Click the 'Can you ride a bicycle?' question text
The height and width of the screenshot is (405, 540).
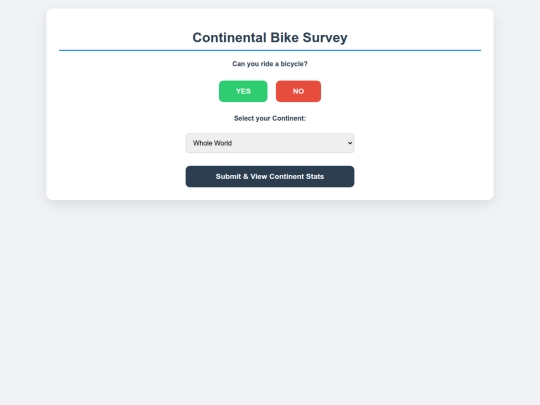tap(270, 64)
